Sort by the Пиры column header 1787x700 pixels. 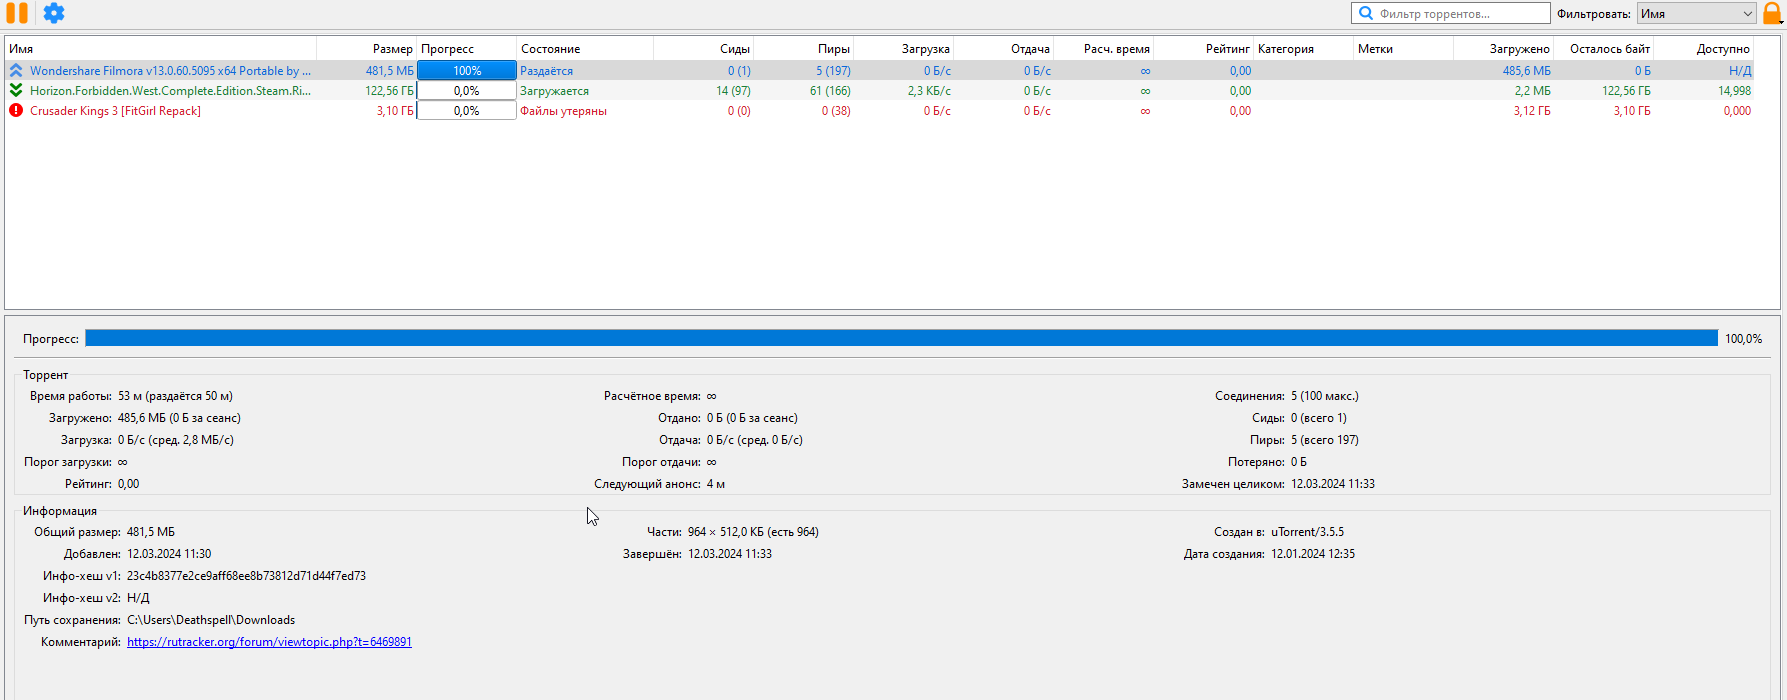coord(803,48)
